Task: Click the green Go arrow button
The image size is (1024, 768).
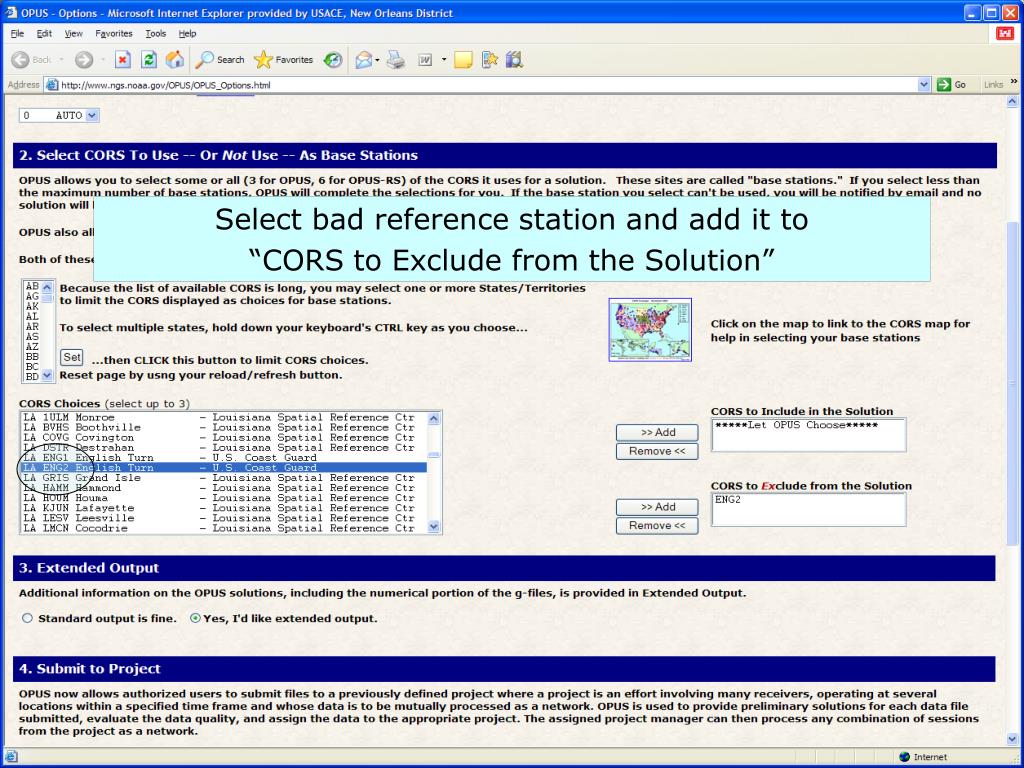Action: point(944,85)
